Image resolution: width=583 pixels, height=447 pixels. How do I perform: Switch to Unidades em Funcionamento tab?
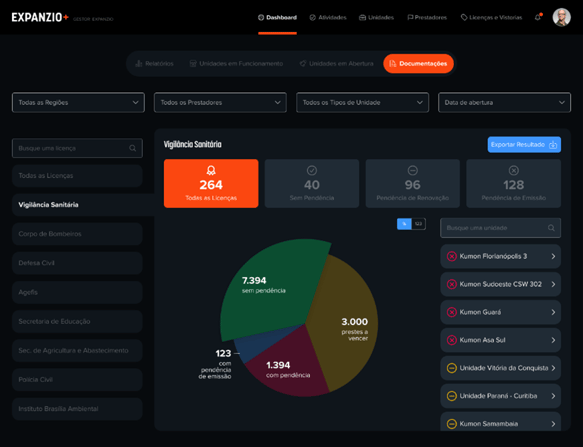236,64
